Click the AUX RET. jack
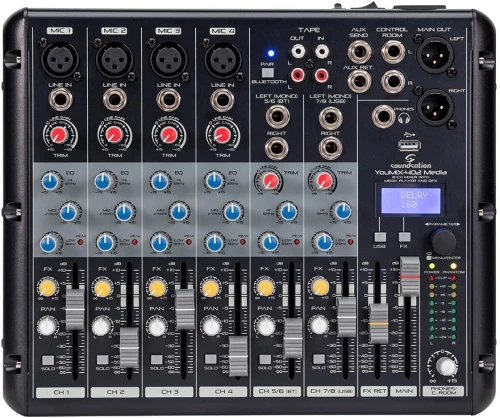Image resolution: width=500 pixels, height=418 pixels. (360, 81)
